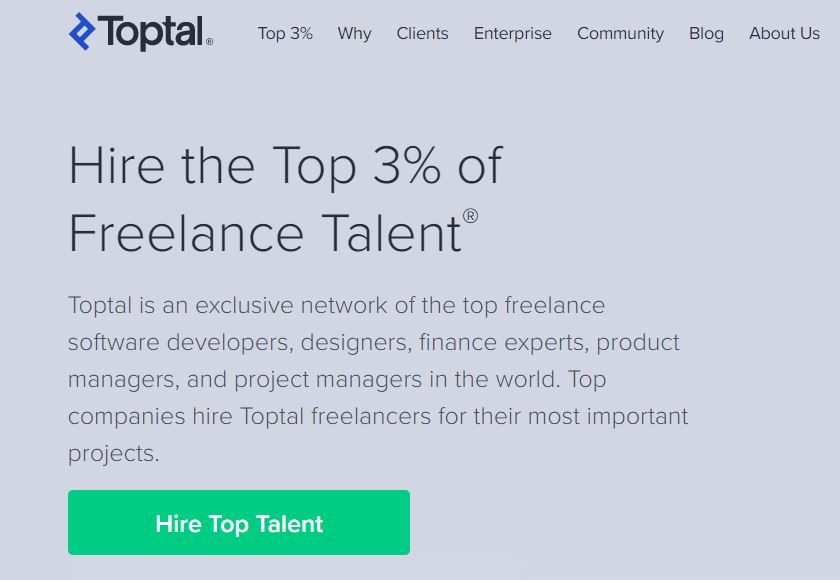Navigate to About Us
This screenshot has width=840, height=580.
coord(784,33)
